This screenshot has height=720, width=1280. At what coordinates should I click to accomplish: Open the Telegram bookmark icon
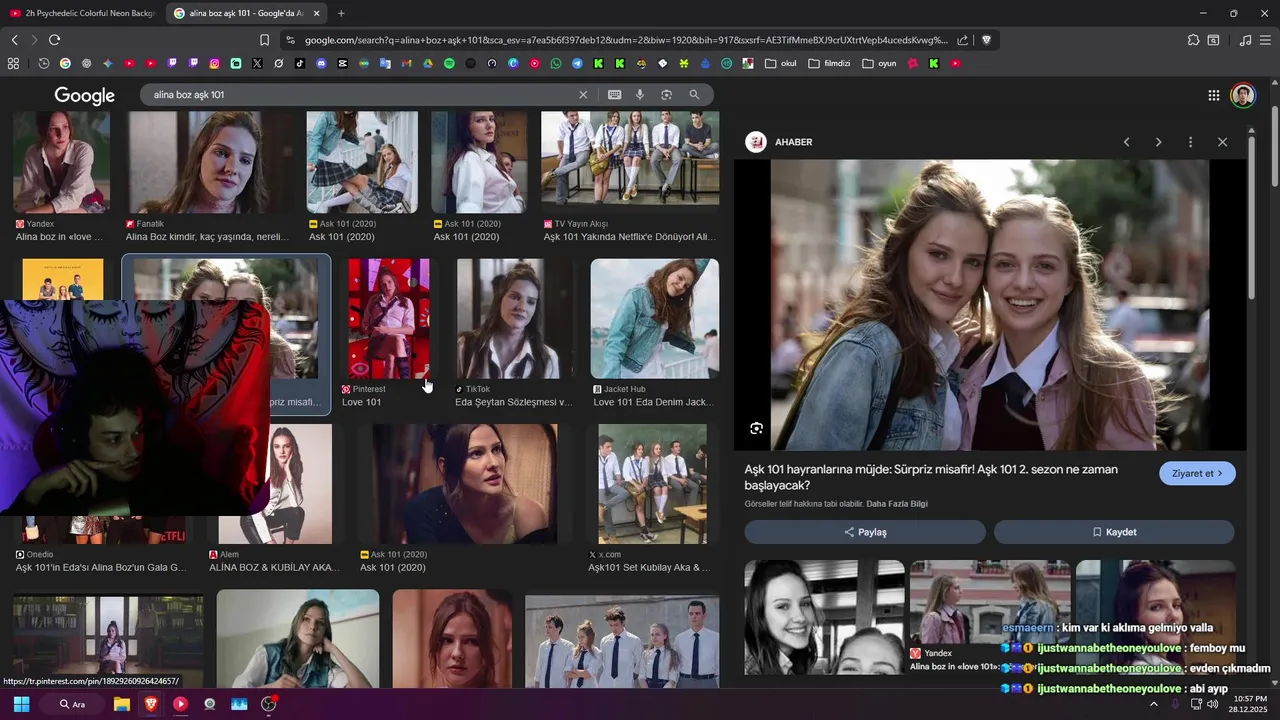point(577,63)
